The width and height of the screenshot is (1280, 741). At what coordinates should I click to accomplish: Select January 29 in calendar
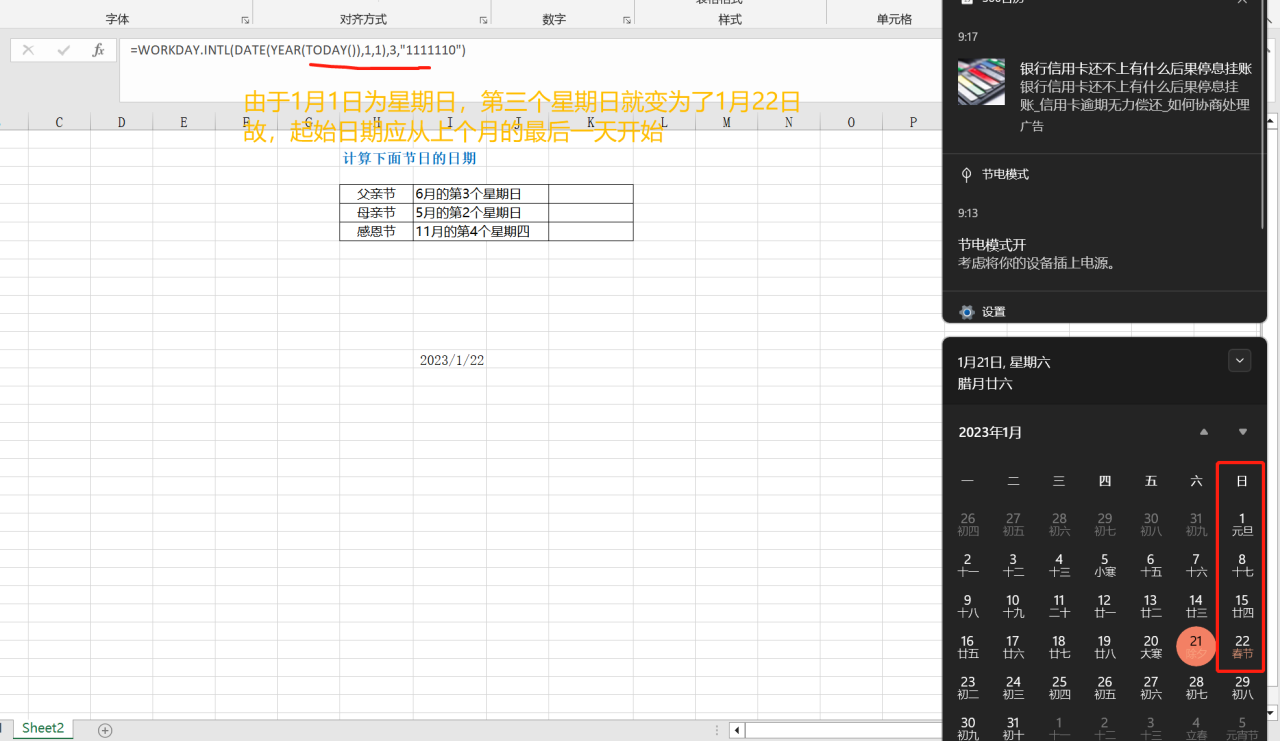(x=1242, y=688)
